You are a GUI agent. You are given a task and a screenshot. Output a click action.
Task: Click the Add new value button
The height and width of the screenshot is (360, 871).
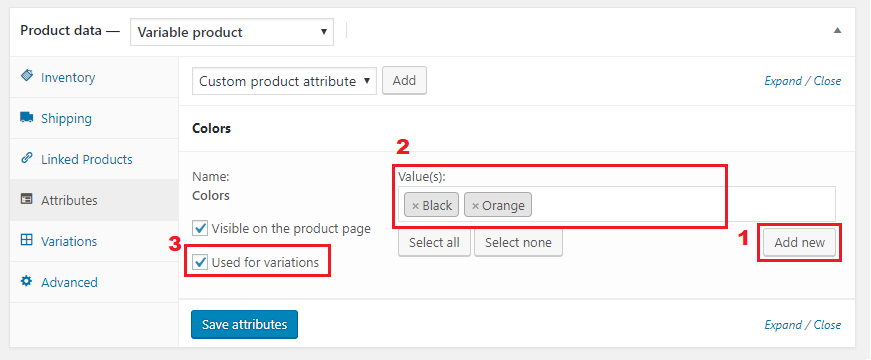(799, 243)
